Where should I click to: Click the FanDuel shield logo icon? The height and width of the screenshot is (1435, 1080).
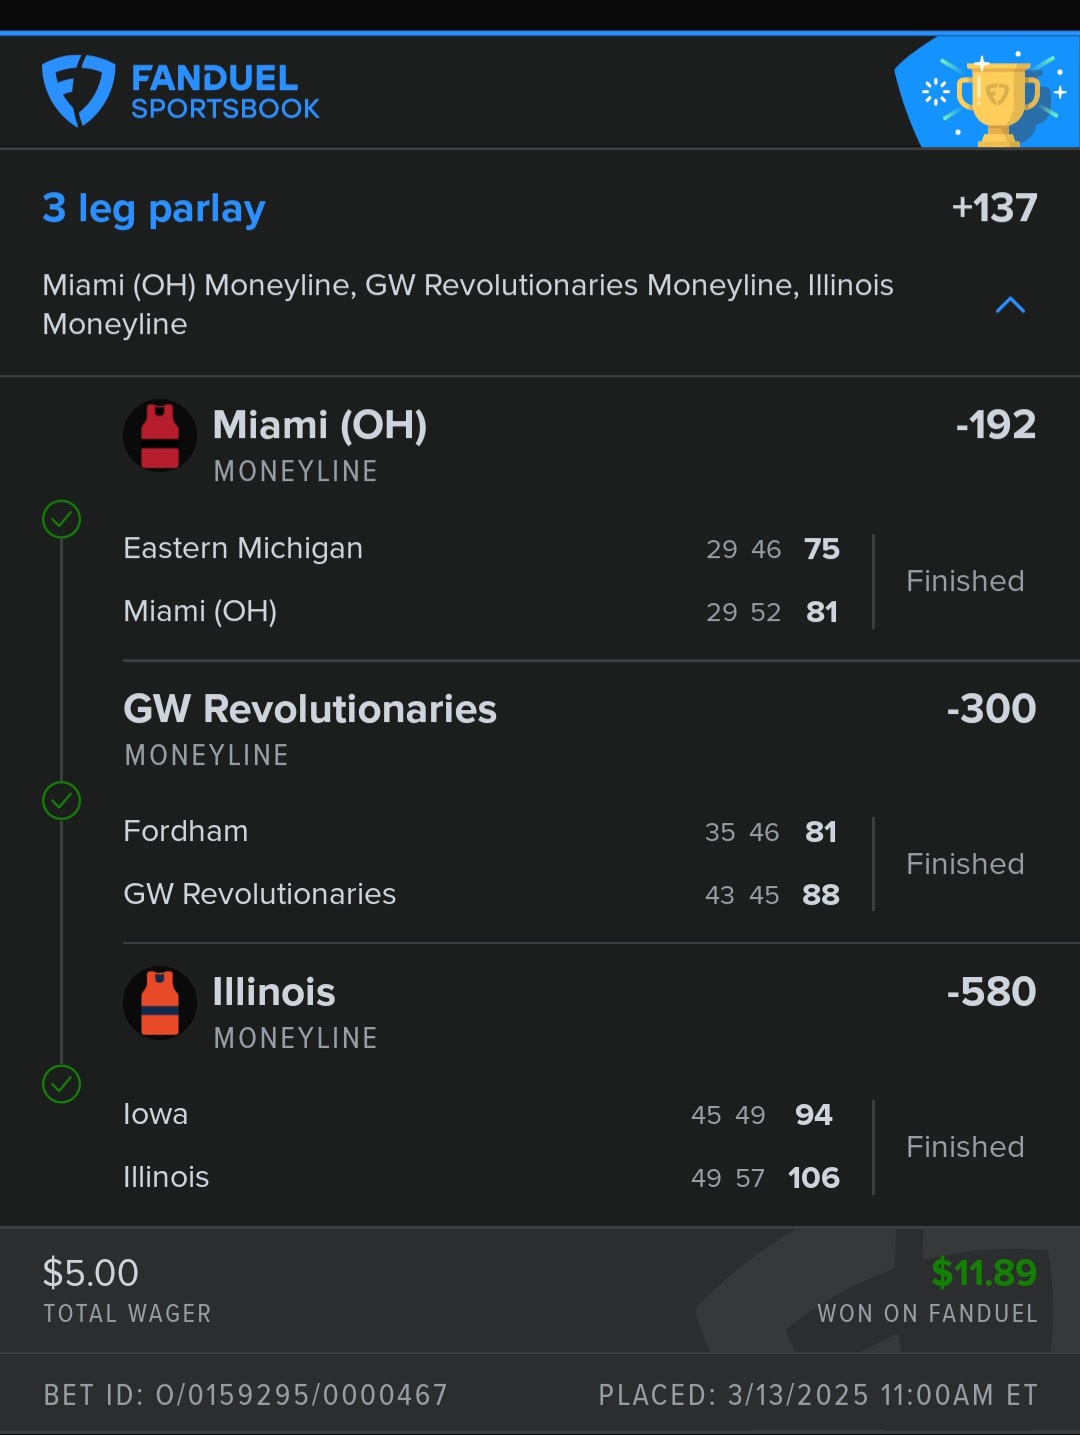pos(78,91)
